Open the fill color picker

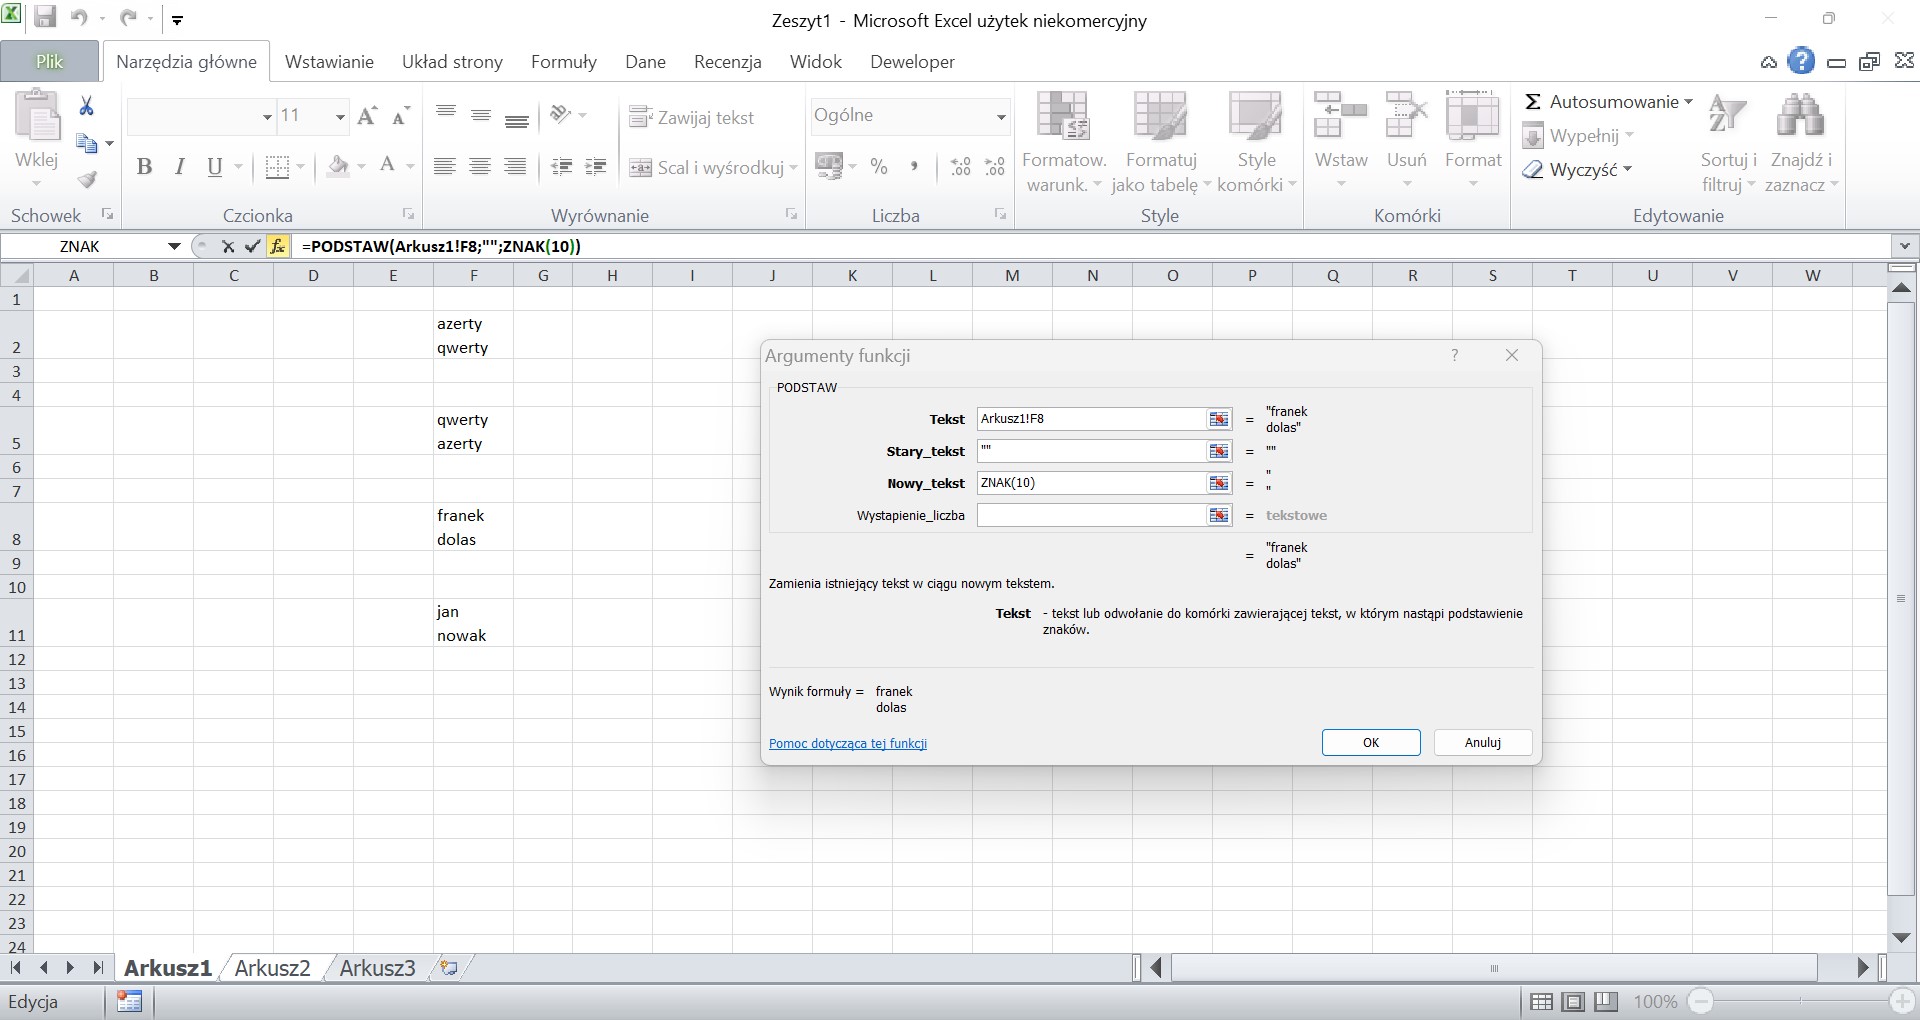tap(361, 167)
